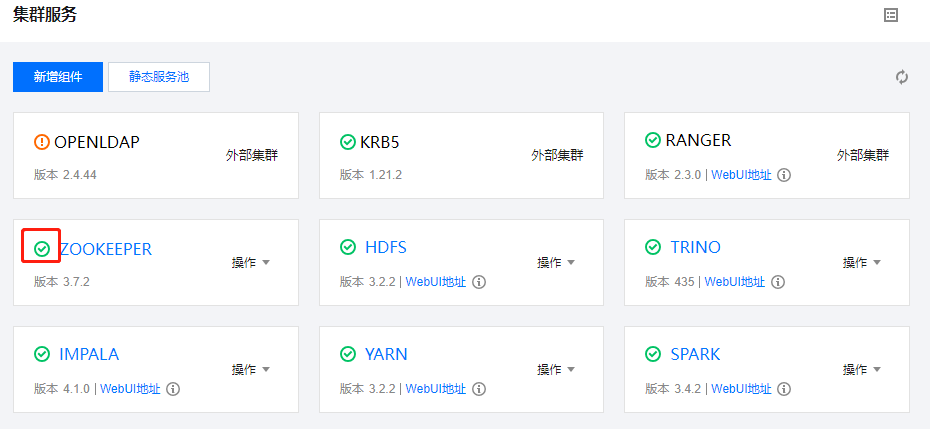Open the TRINO service name link
Image resolution: width=930 pixels, height=429 pixels.
(695, 247)
